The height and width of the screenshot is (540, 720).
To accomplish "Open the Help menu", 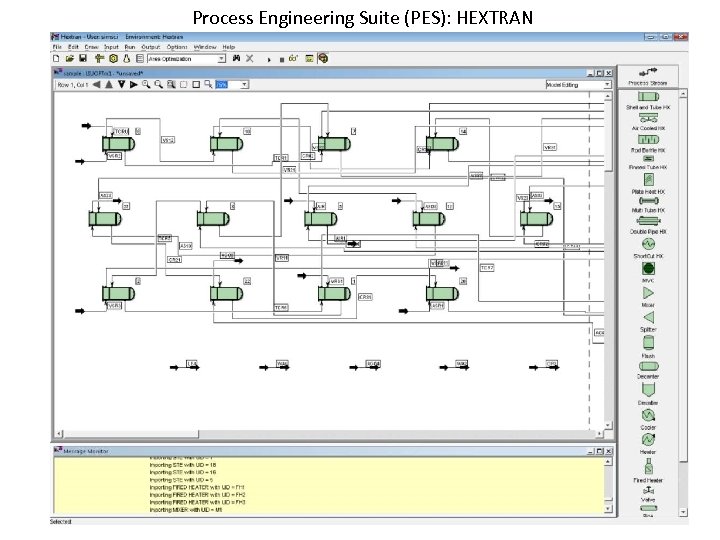I will pyautogui.click(x=229, y=47).
